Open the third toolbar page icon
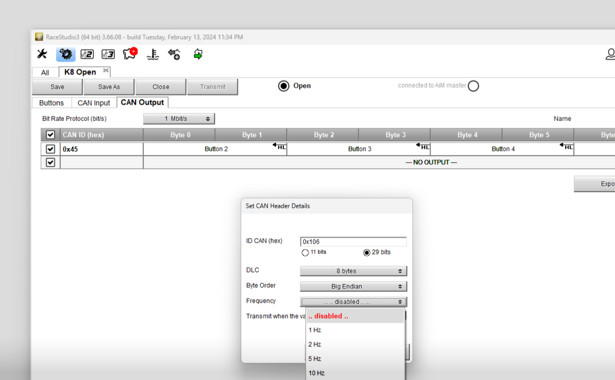Screen dimensions: 615x380 [x=108, y=54]
